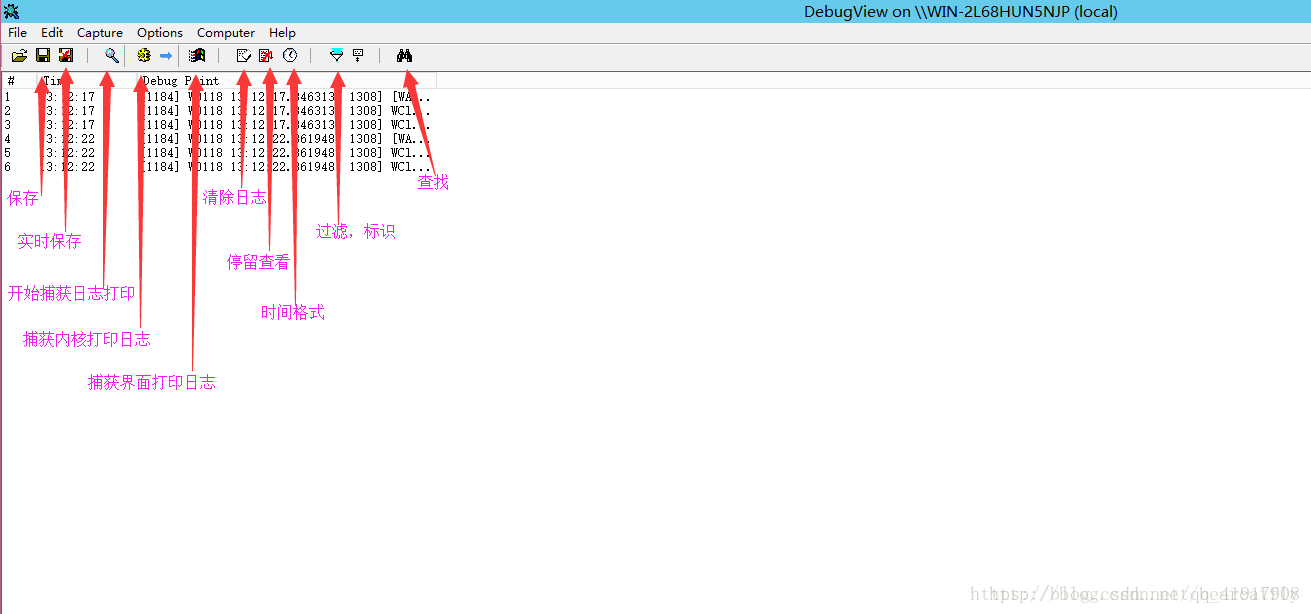1311x614 pixels.
Task: Toggle autoscroll icon with red mark
Action: coord(266,56)
